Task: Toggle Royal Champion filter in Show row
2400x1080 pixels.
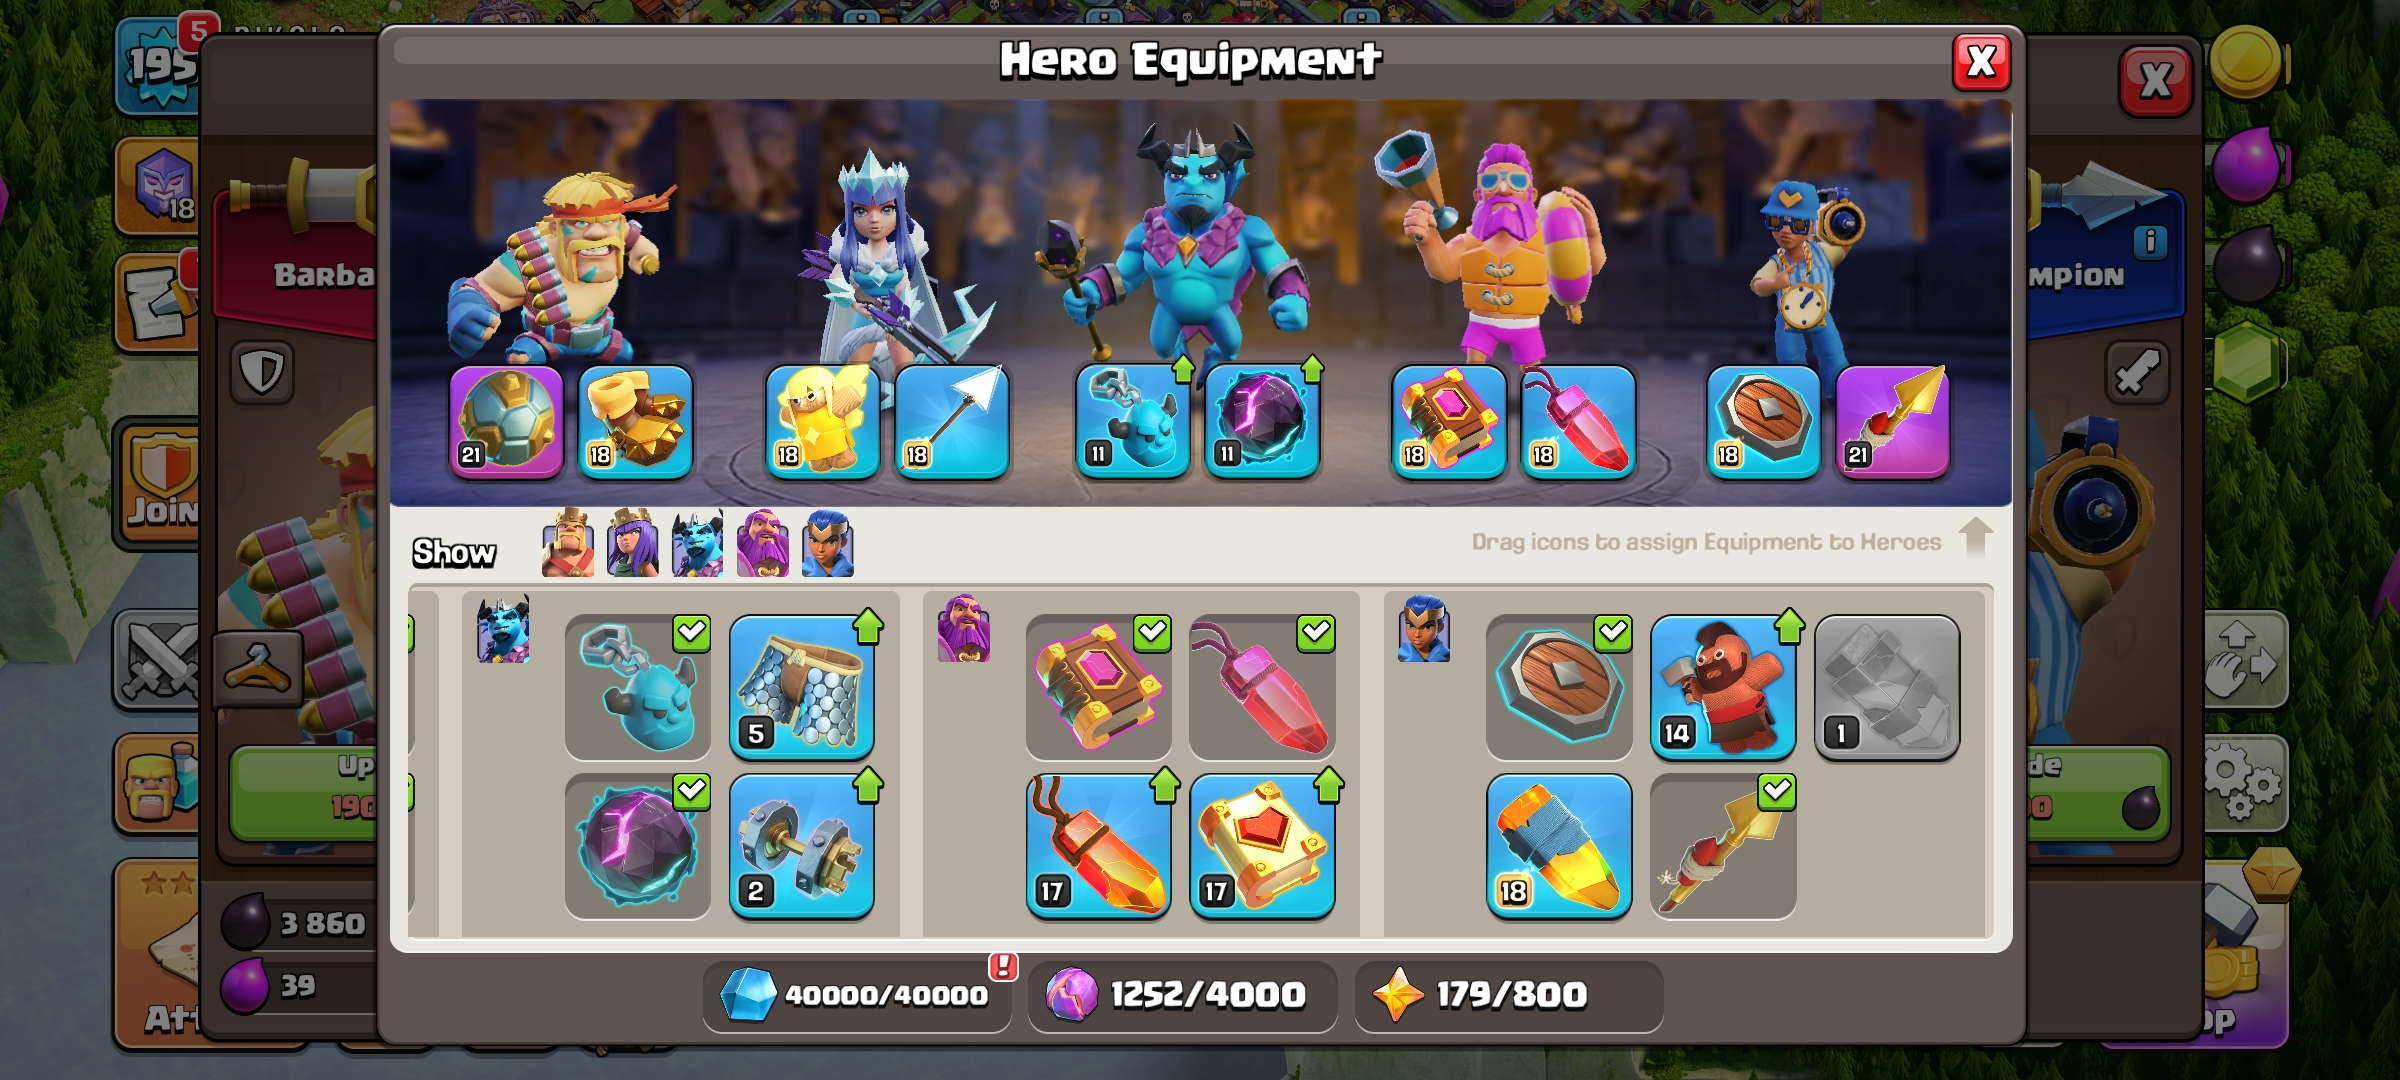Action: [x=828, y=543]
